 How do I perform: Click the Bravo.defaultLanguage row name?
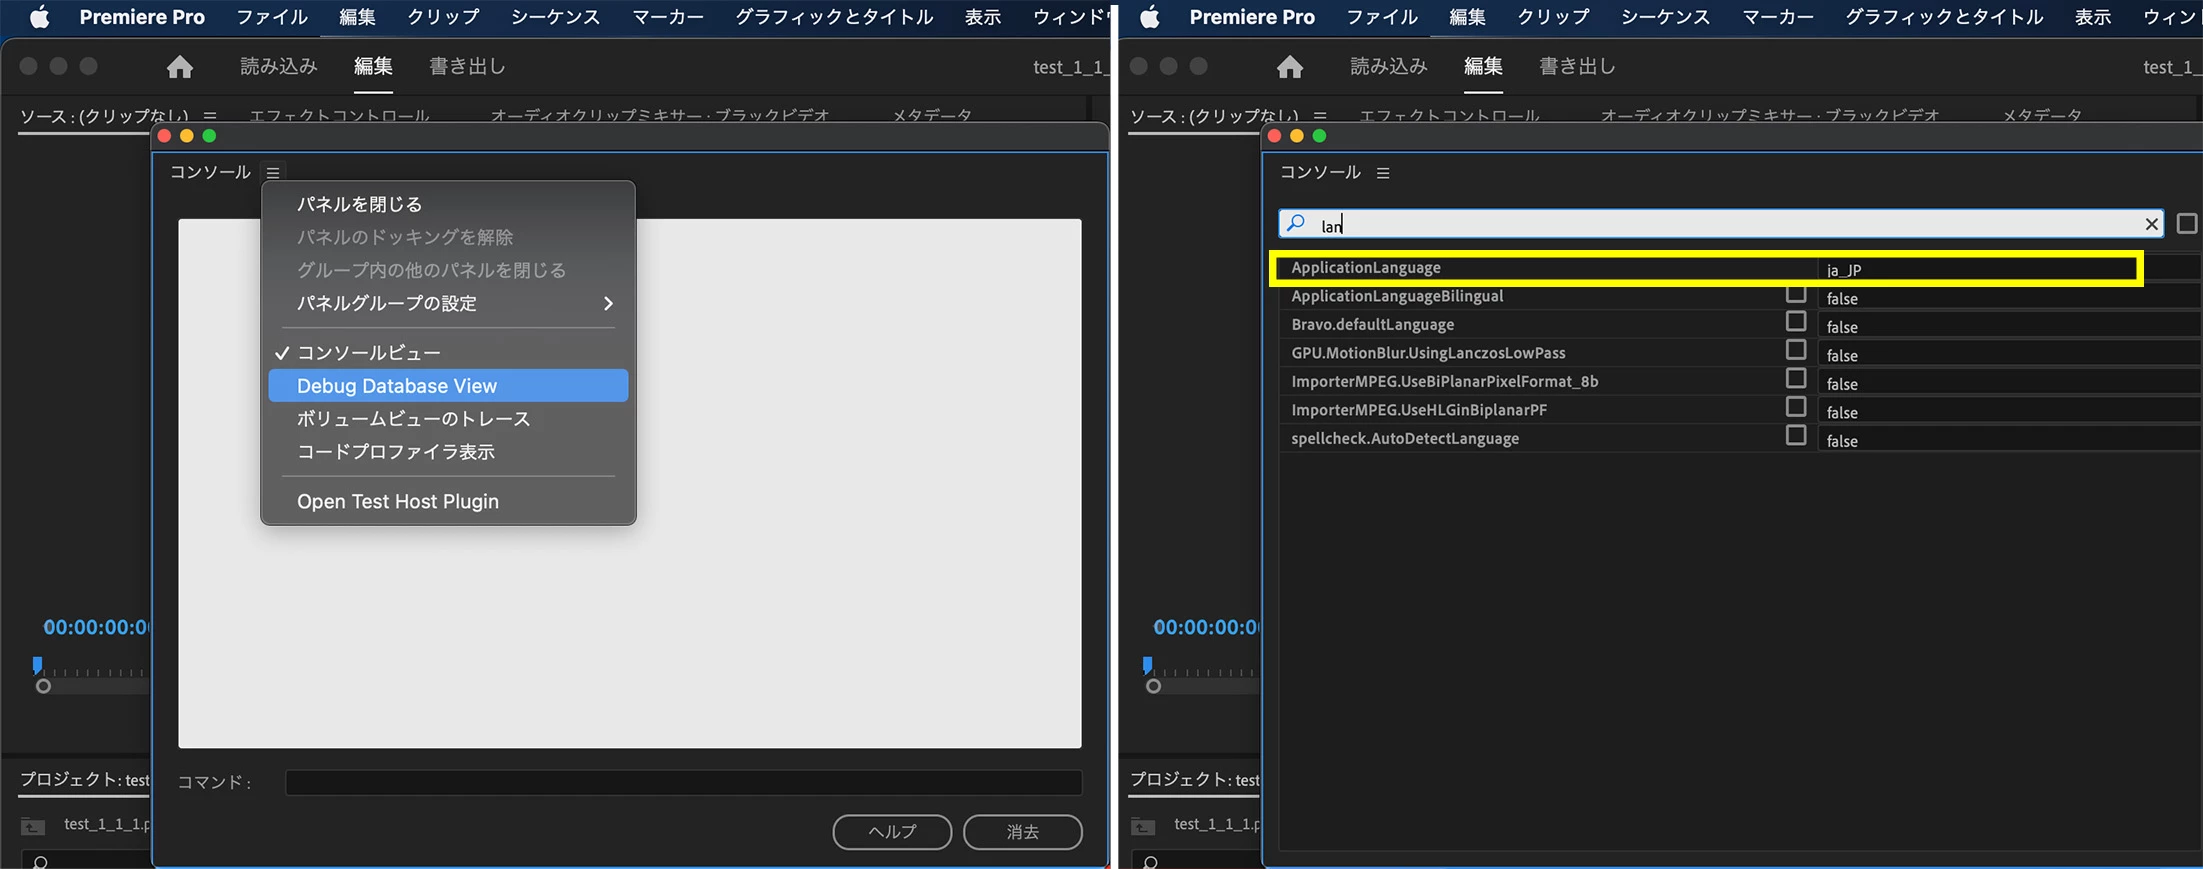(x=1373, y=325)
